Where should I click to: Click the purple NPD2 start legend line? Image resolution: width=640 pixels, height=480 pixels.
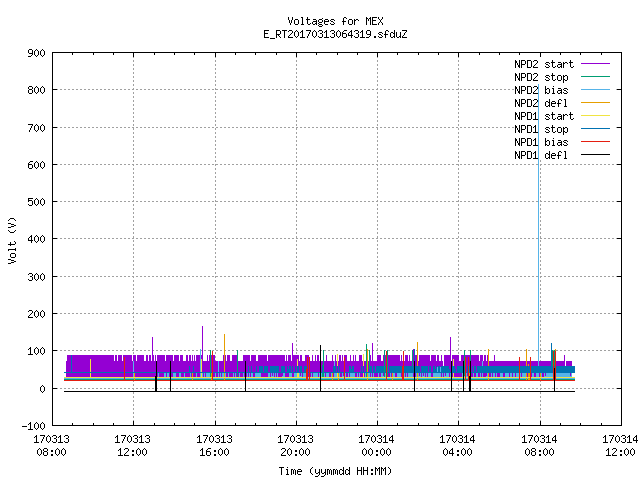596,64
